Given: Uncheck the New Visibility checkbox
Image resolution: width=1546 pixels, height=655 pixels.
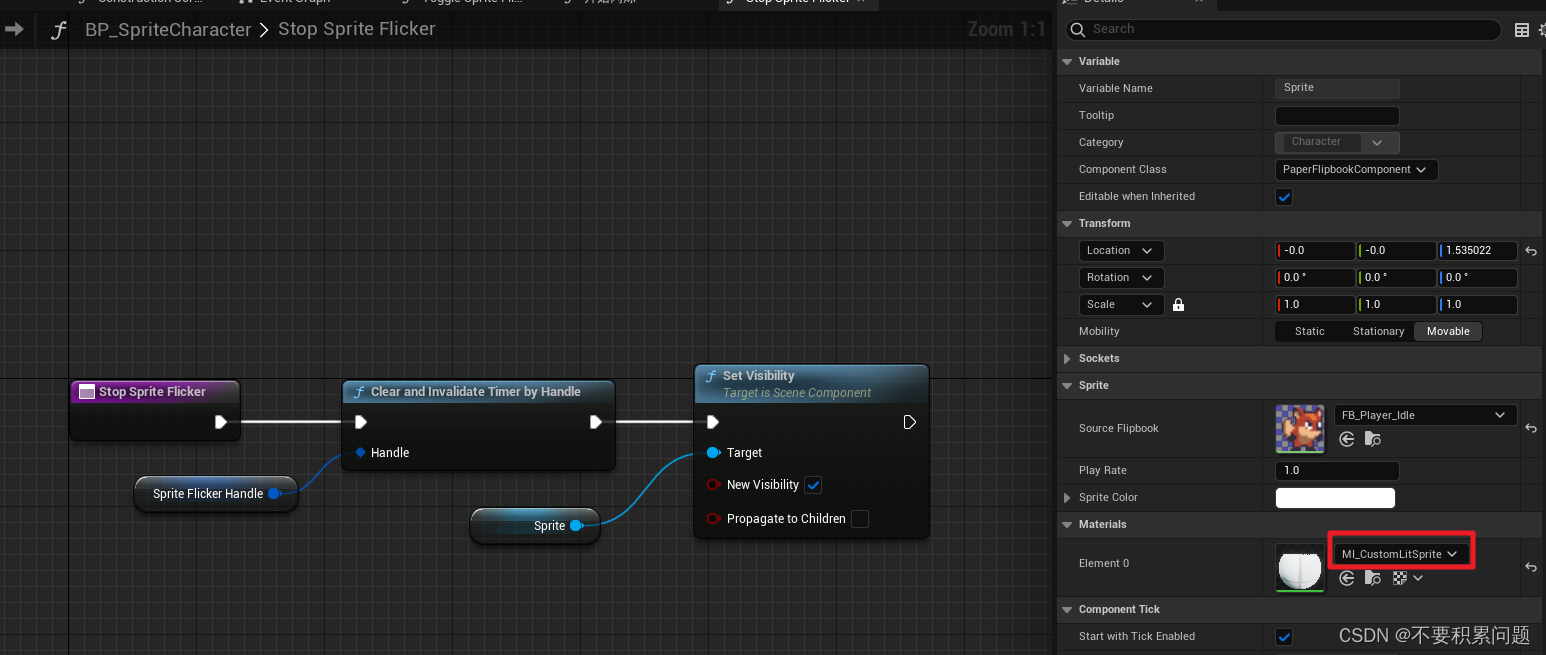Looking at the screenshot, I should coord(813,485).
